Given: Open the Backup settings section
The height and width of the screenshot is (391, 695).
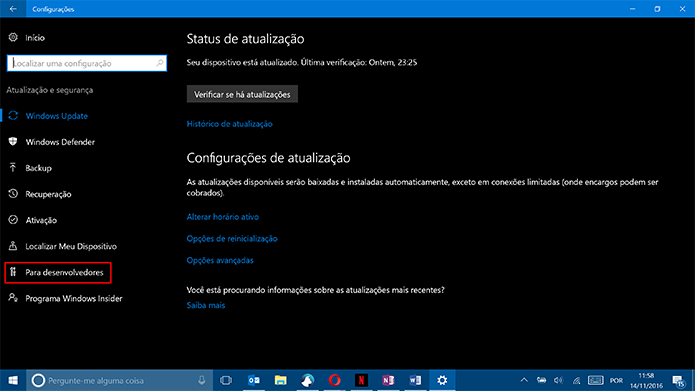Looking at the screenshot, I should click(38, 168).
